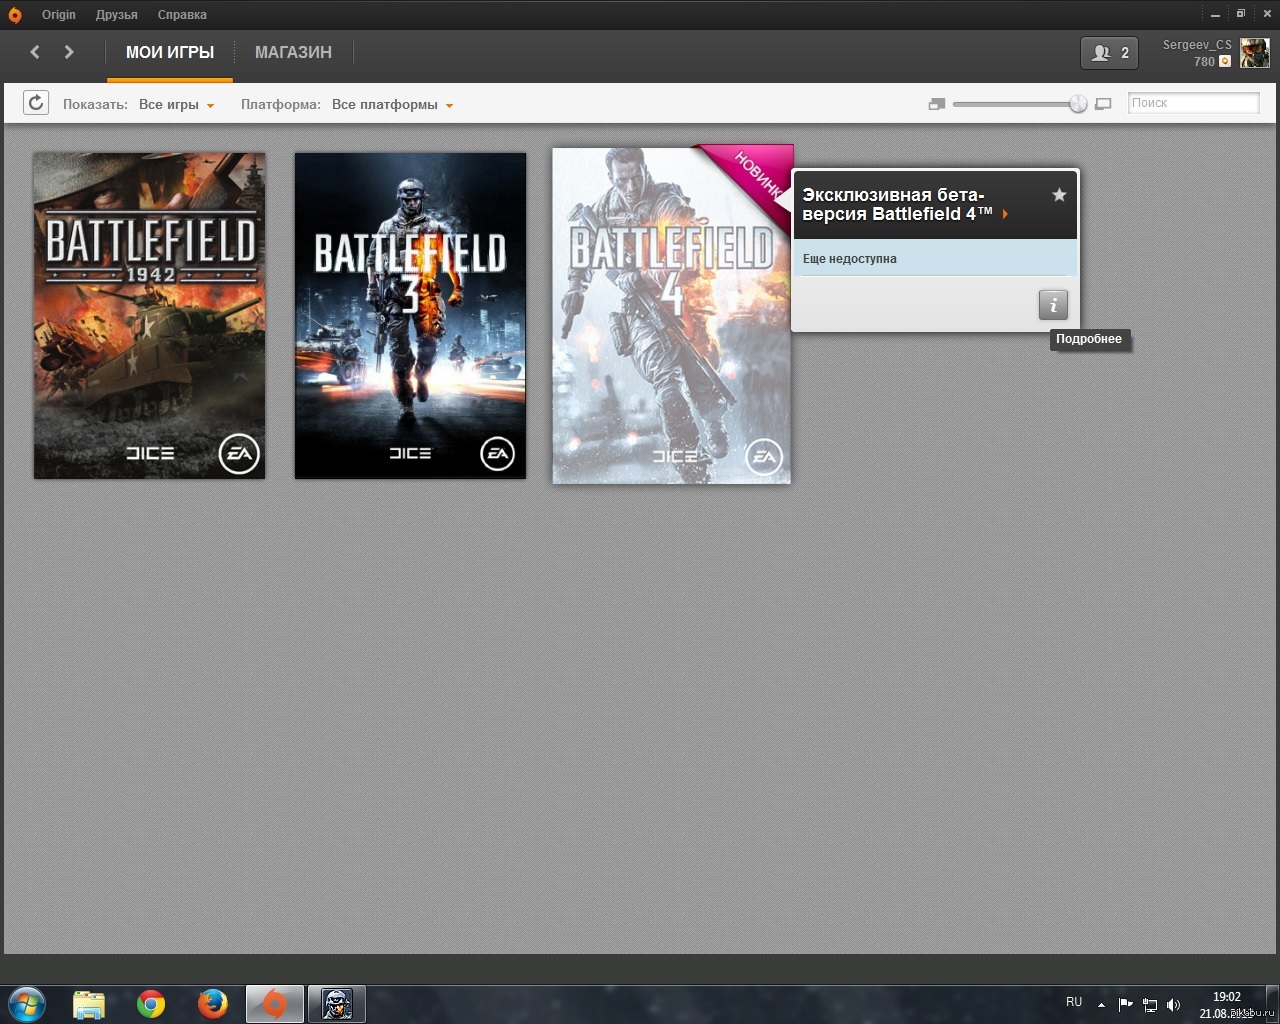1280x1024 pixels.
Task: Open the Друзья menu
Action: [x=117, y=15]
